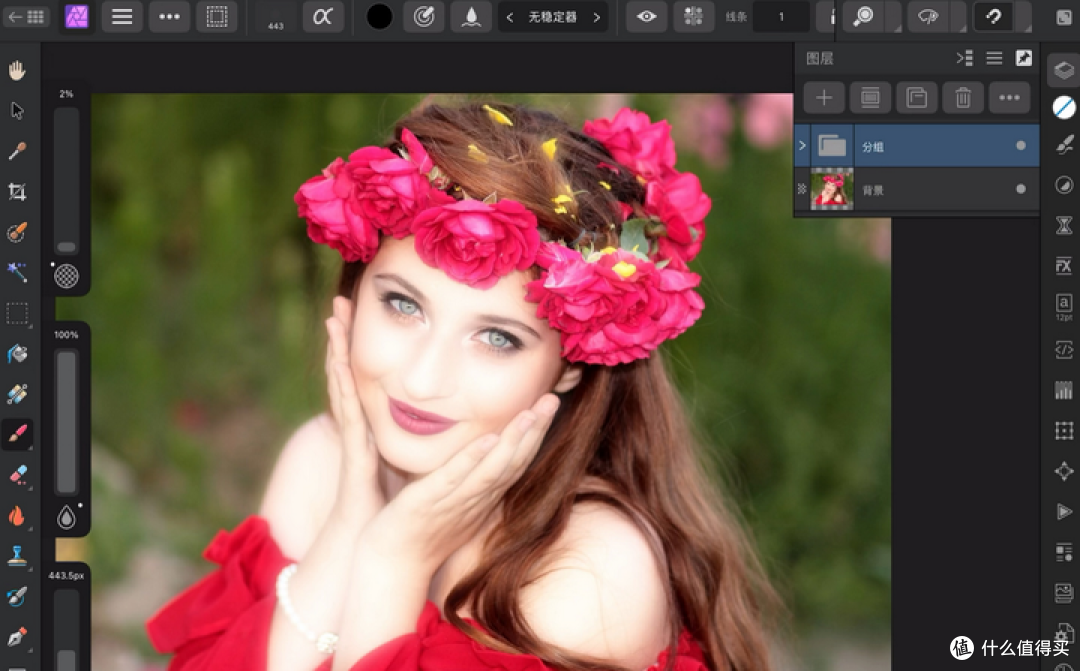Choose the Eraser tool
This screenshot has height=671, width=1080.
point(17,475)
